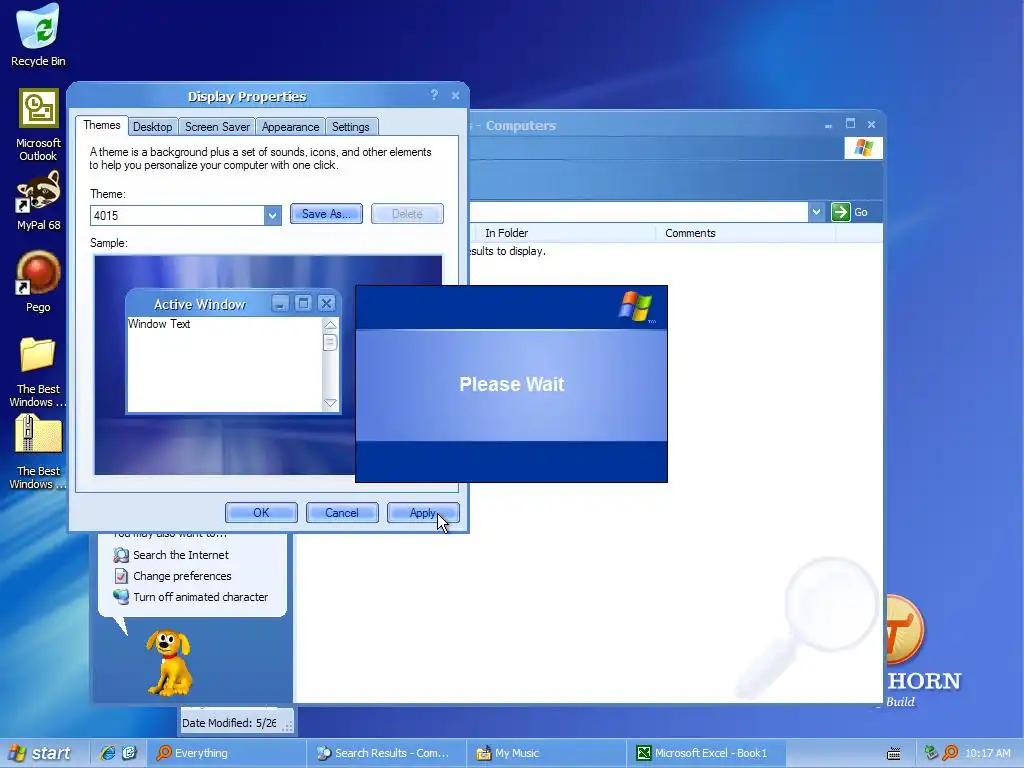This screenshot has height=768, width=1024.
Task: Click the animated search dog character
Action: click(x=169, y=663)
